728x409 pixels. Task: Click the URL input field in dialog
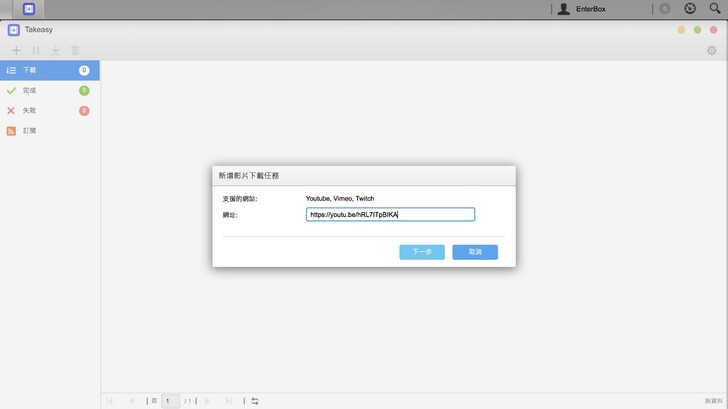point(390,214)
